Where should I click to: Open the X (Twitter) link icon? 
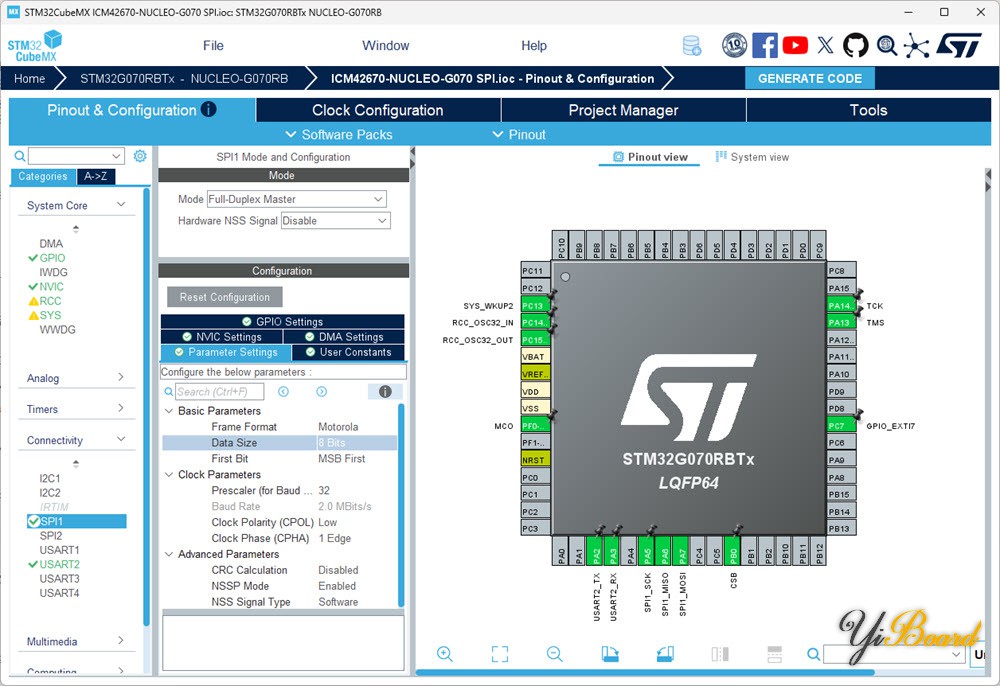point(825,45)
